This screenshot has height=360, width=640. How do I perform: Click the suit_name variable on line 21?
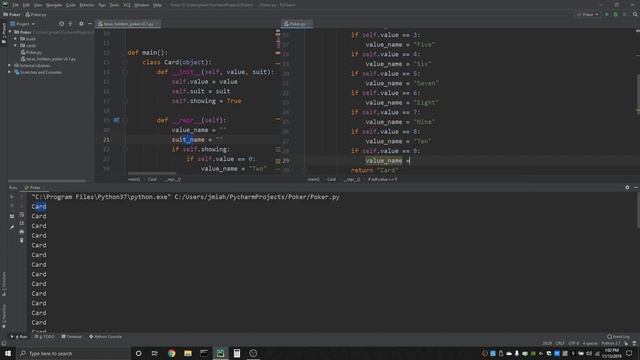188,140
